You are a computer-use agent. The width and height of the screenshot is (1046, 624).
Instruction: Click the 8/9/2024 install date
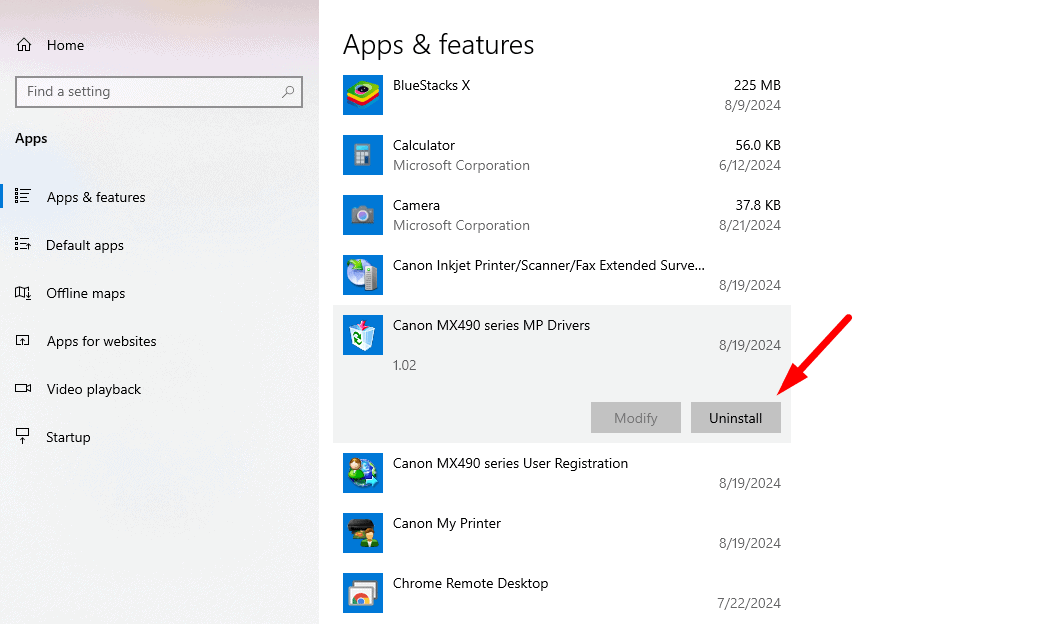[752, 105]
